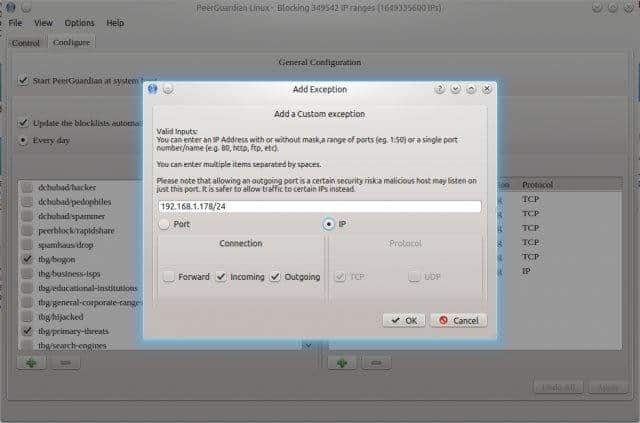
Task: Toggle Start PeerGuardian at system boot checkbox
Action: 23,80
